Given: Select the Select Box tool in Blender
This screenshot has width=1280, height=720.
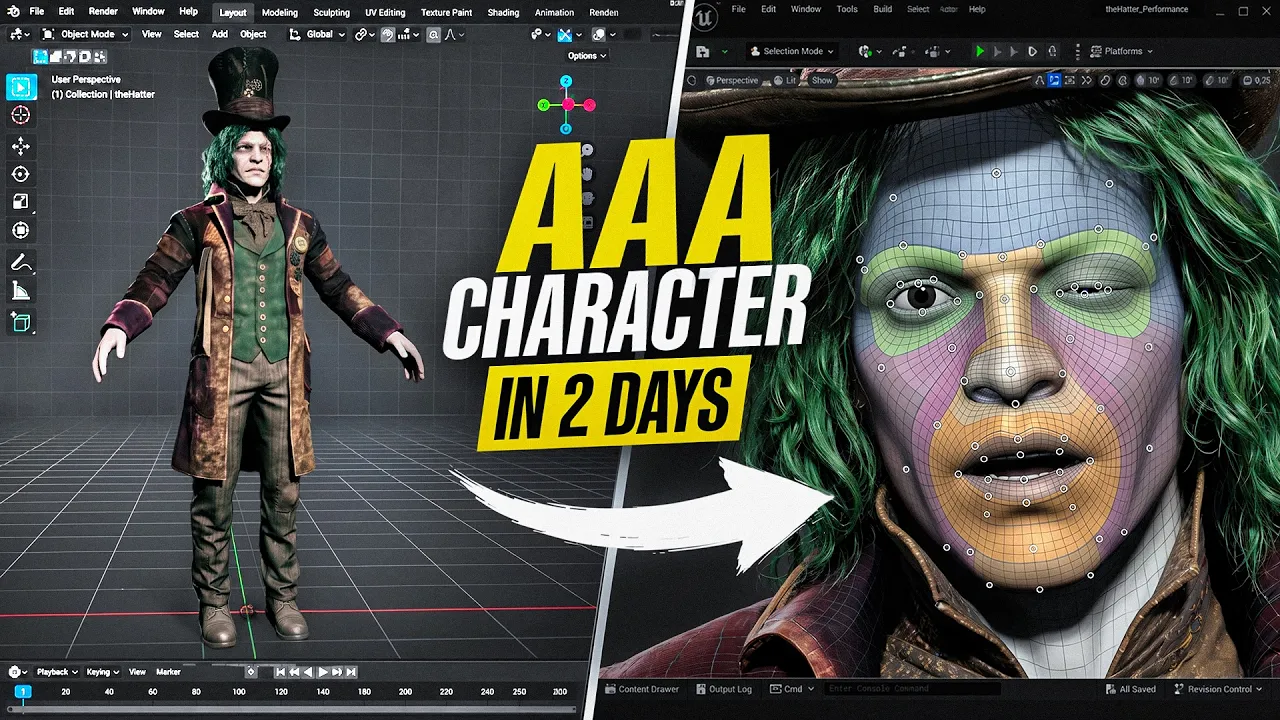Looking at the screenshot, I should point(20,87).
